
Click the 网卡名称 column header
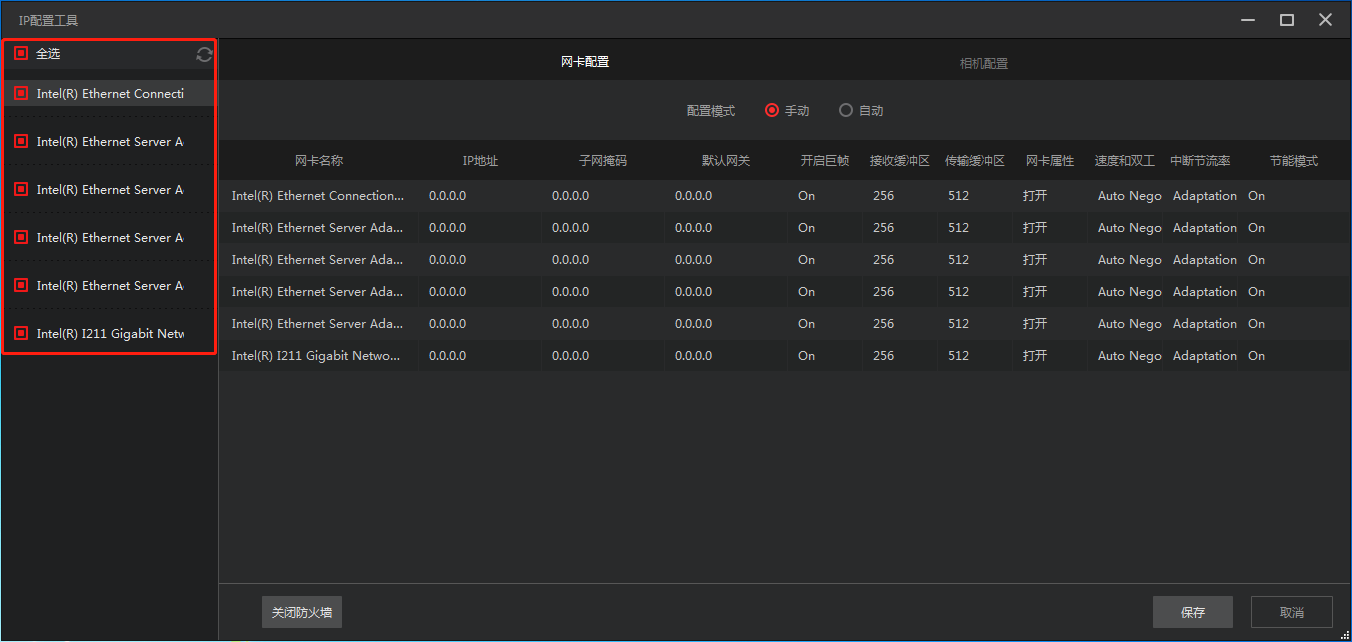point(319,161)
